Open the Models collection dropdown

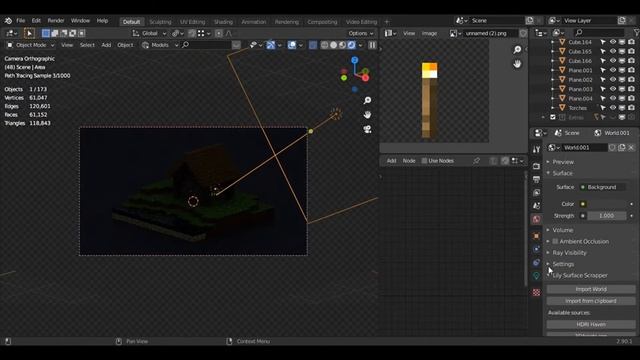160,45
